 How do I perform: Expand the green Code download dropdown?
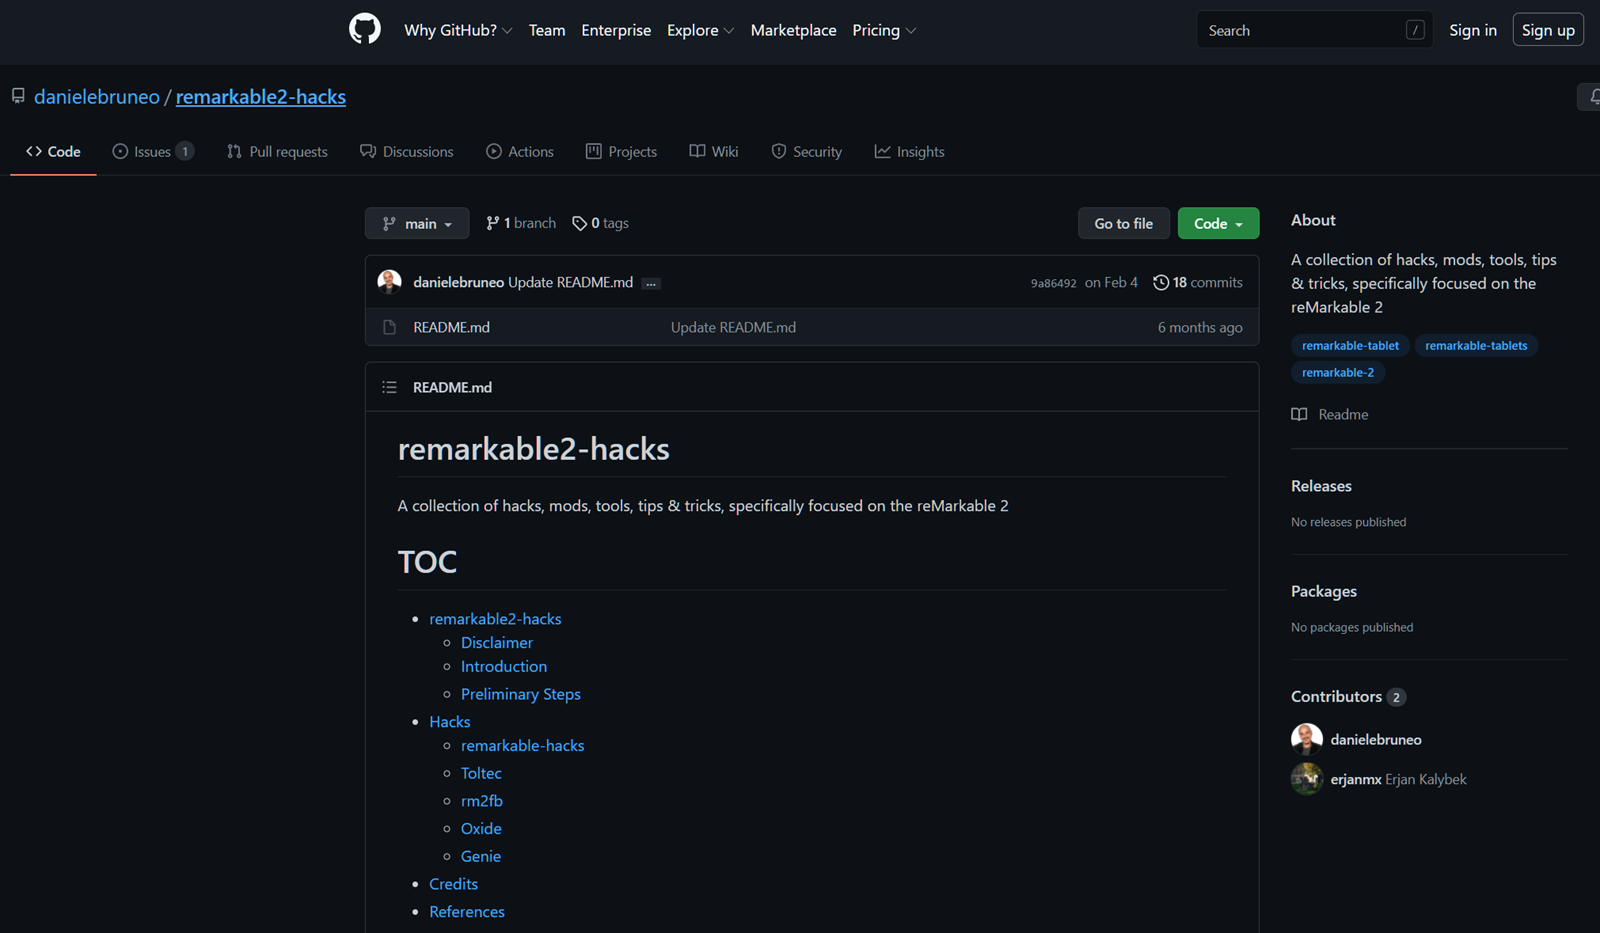[x=1218, y=223]
